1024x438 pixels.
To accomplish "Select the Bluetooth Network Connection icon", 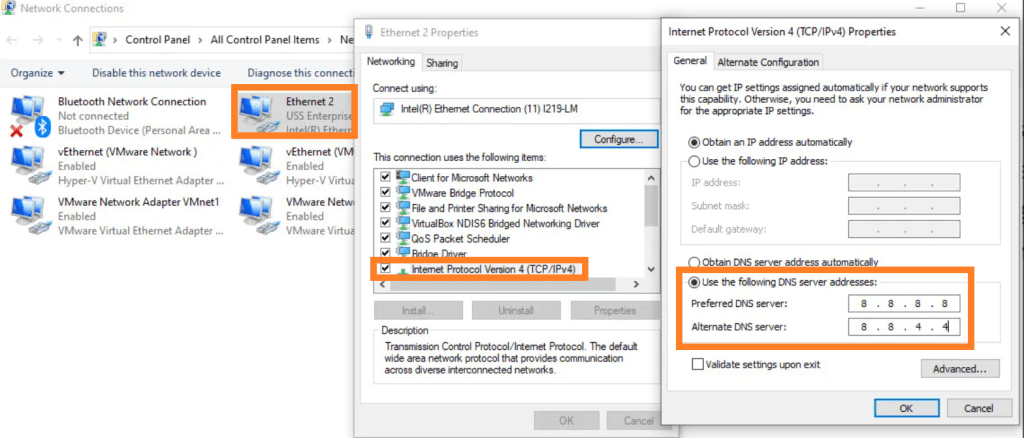I will 28,115.
